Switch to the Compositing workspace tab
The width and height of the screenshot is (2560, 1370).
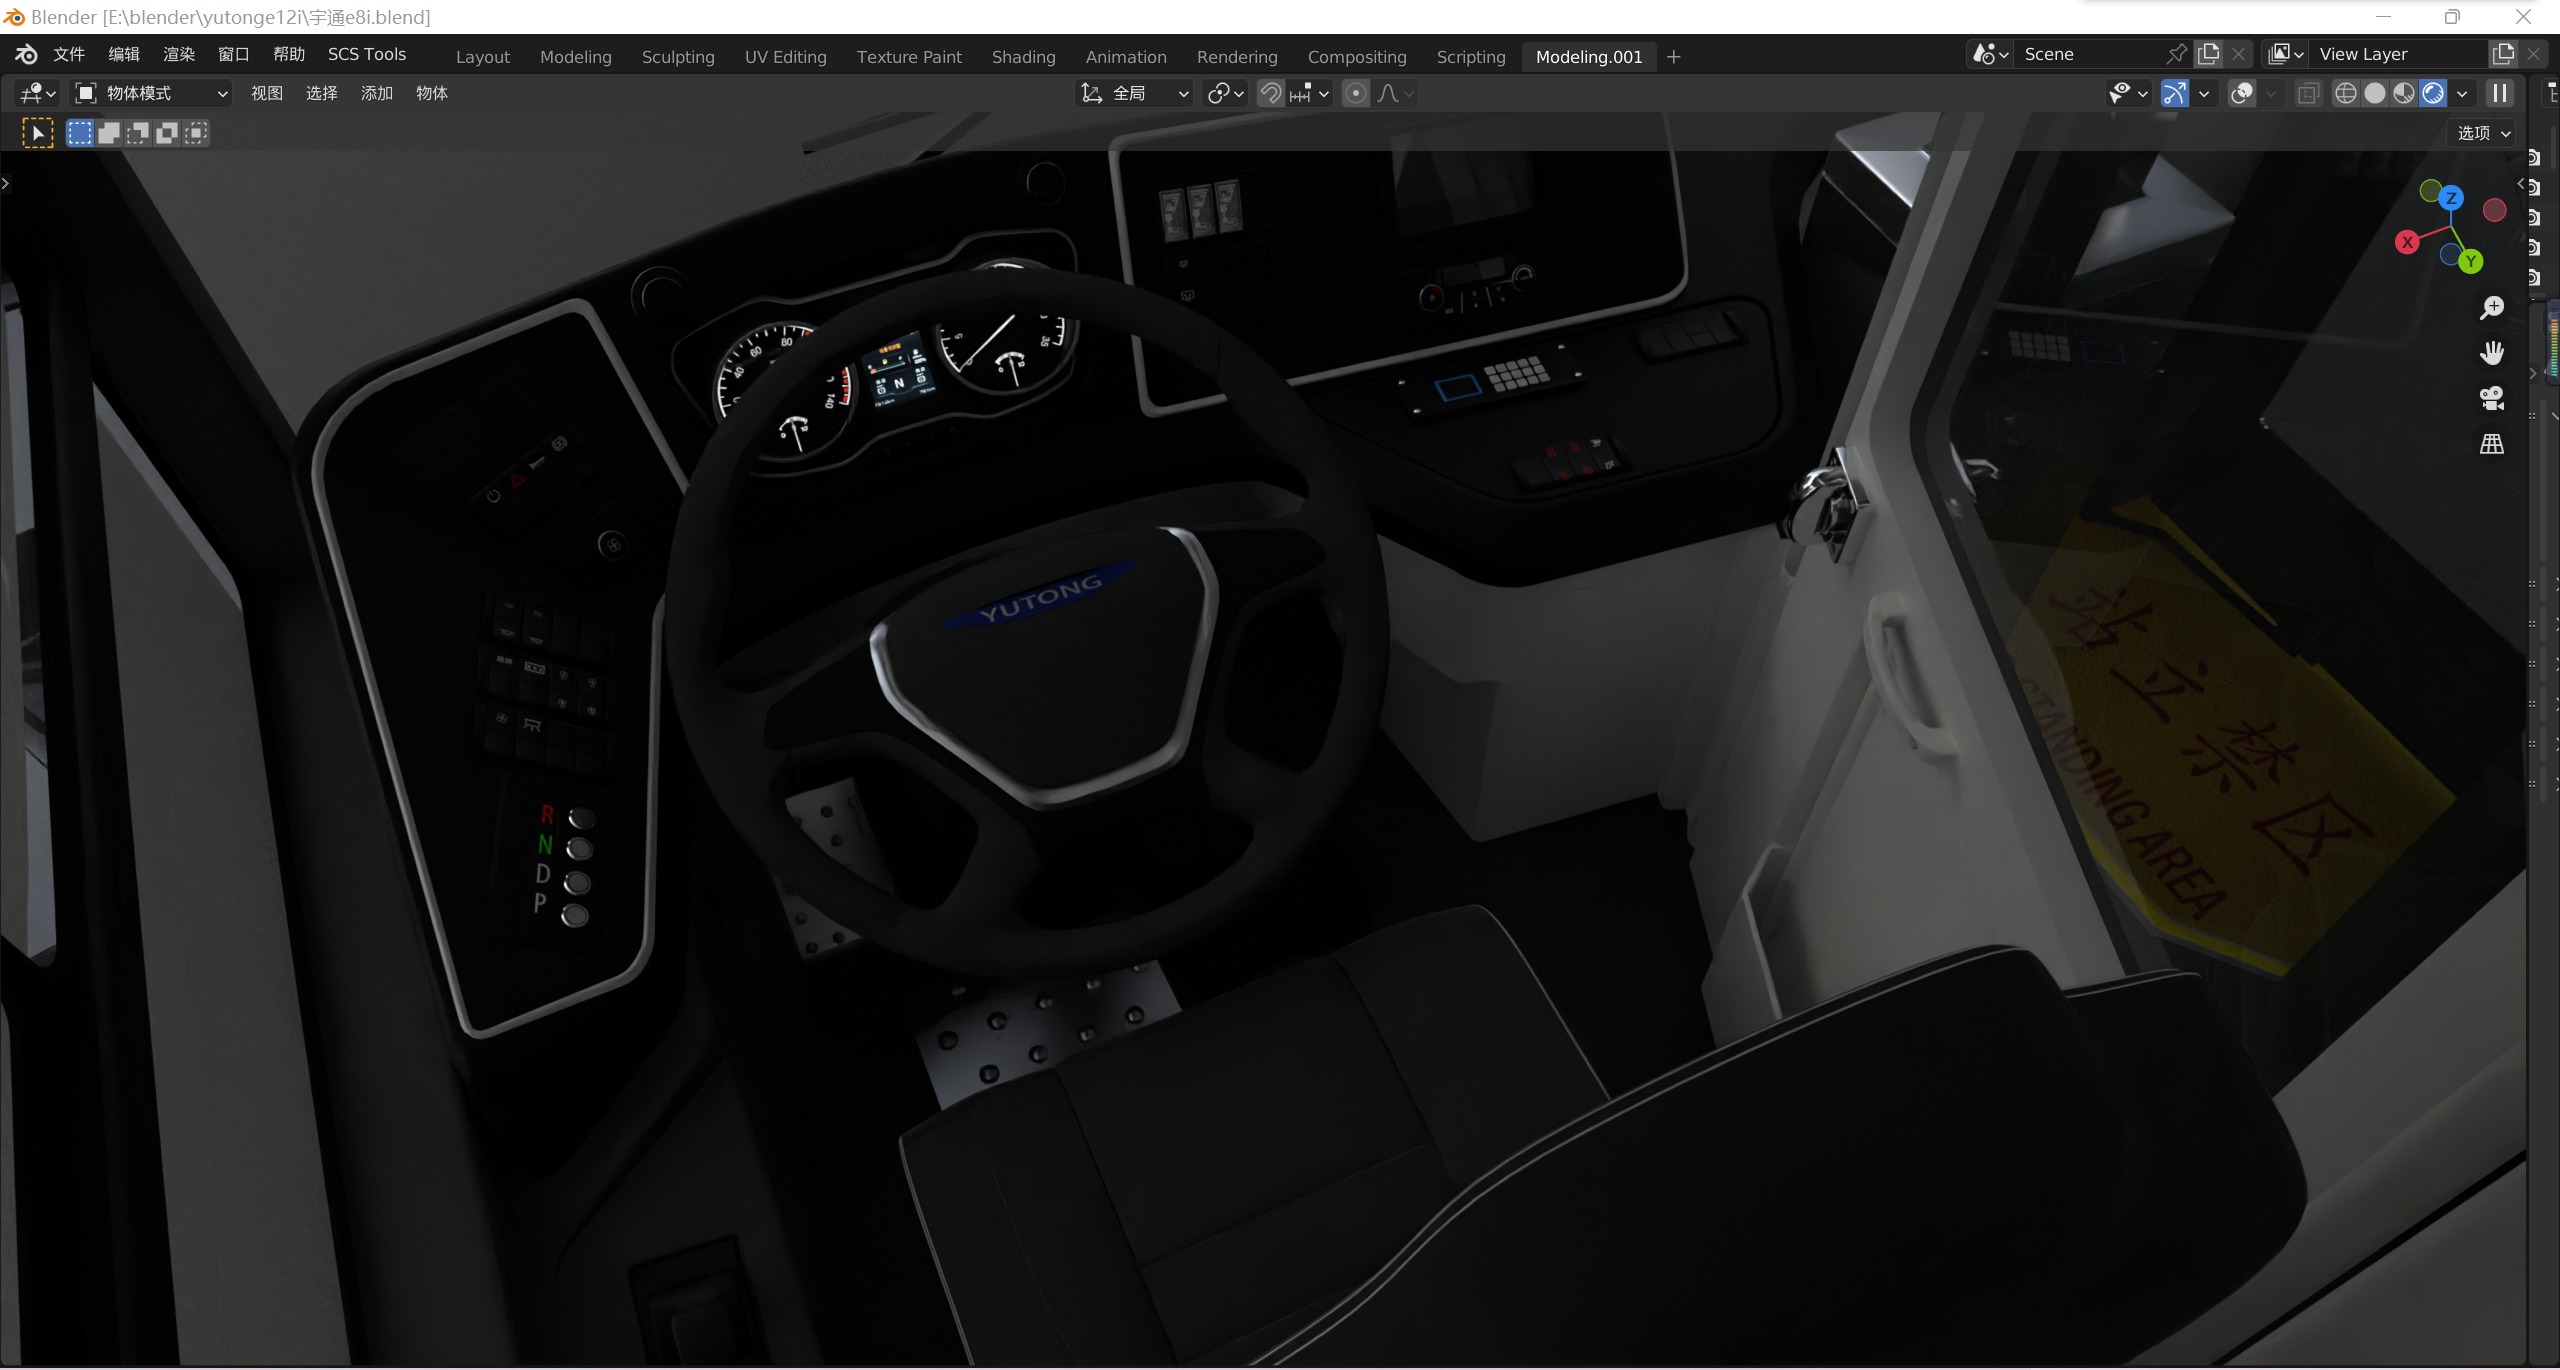click(x=1357, y=57)
